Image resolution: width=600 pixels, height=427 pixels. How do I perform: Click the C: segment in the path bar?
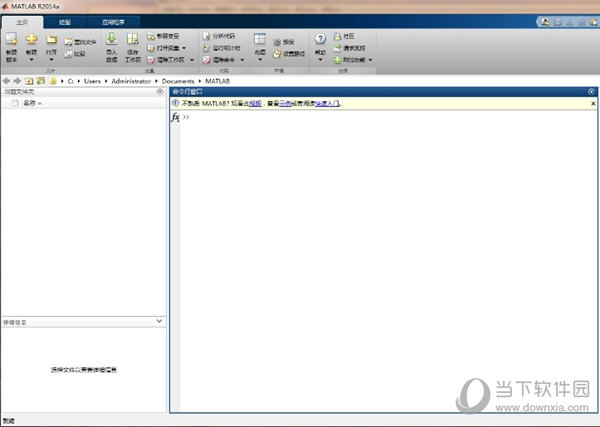point(70,81)
